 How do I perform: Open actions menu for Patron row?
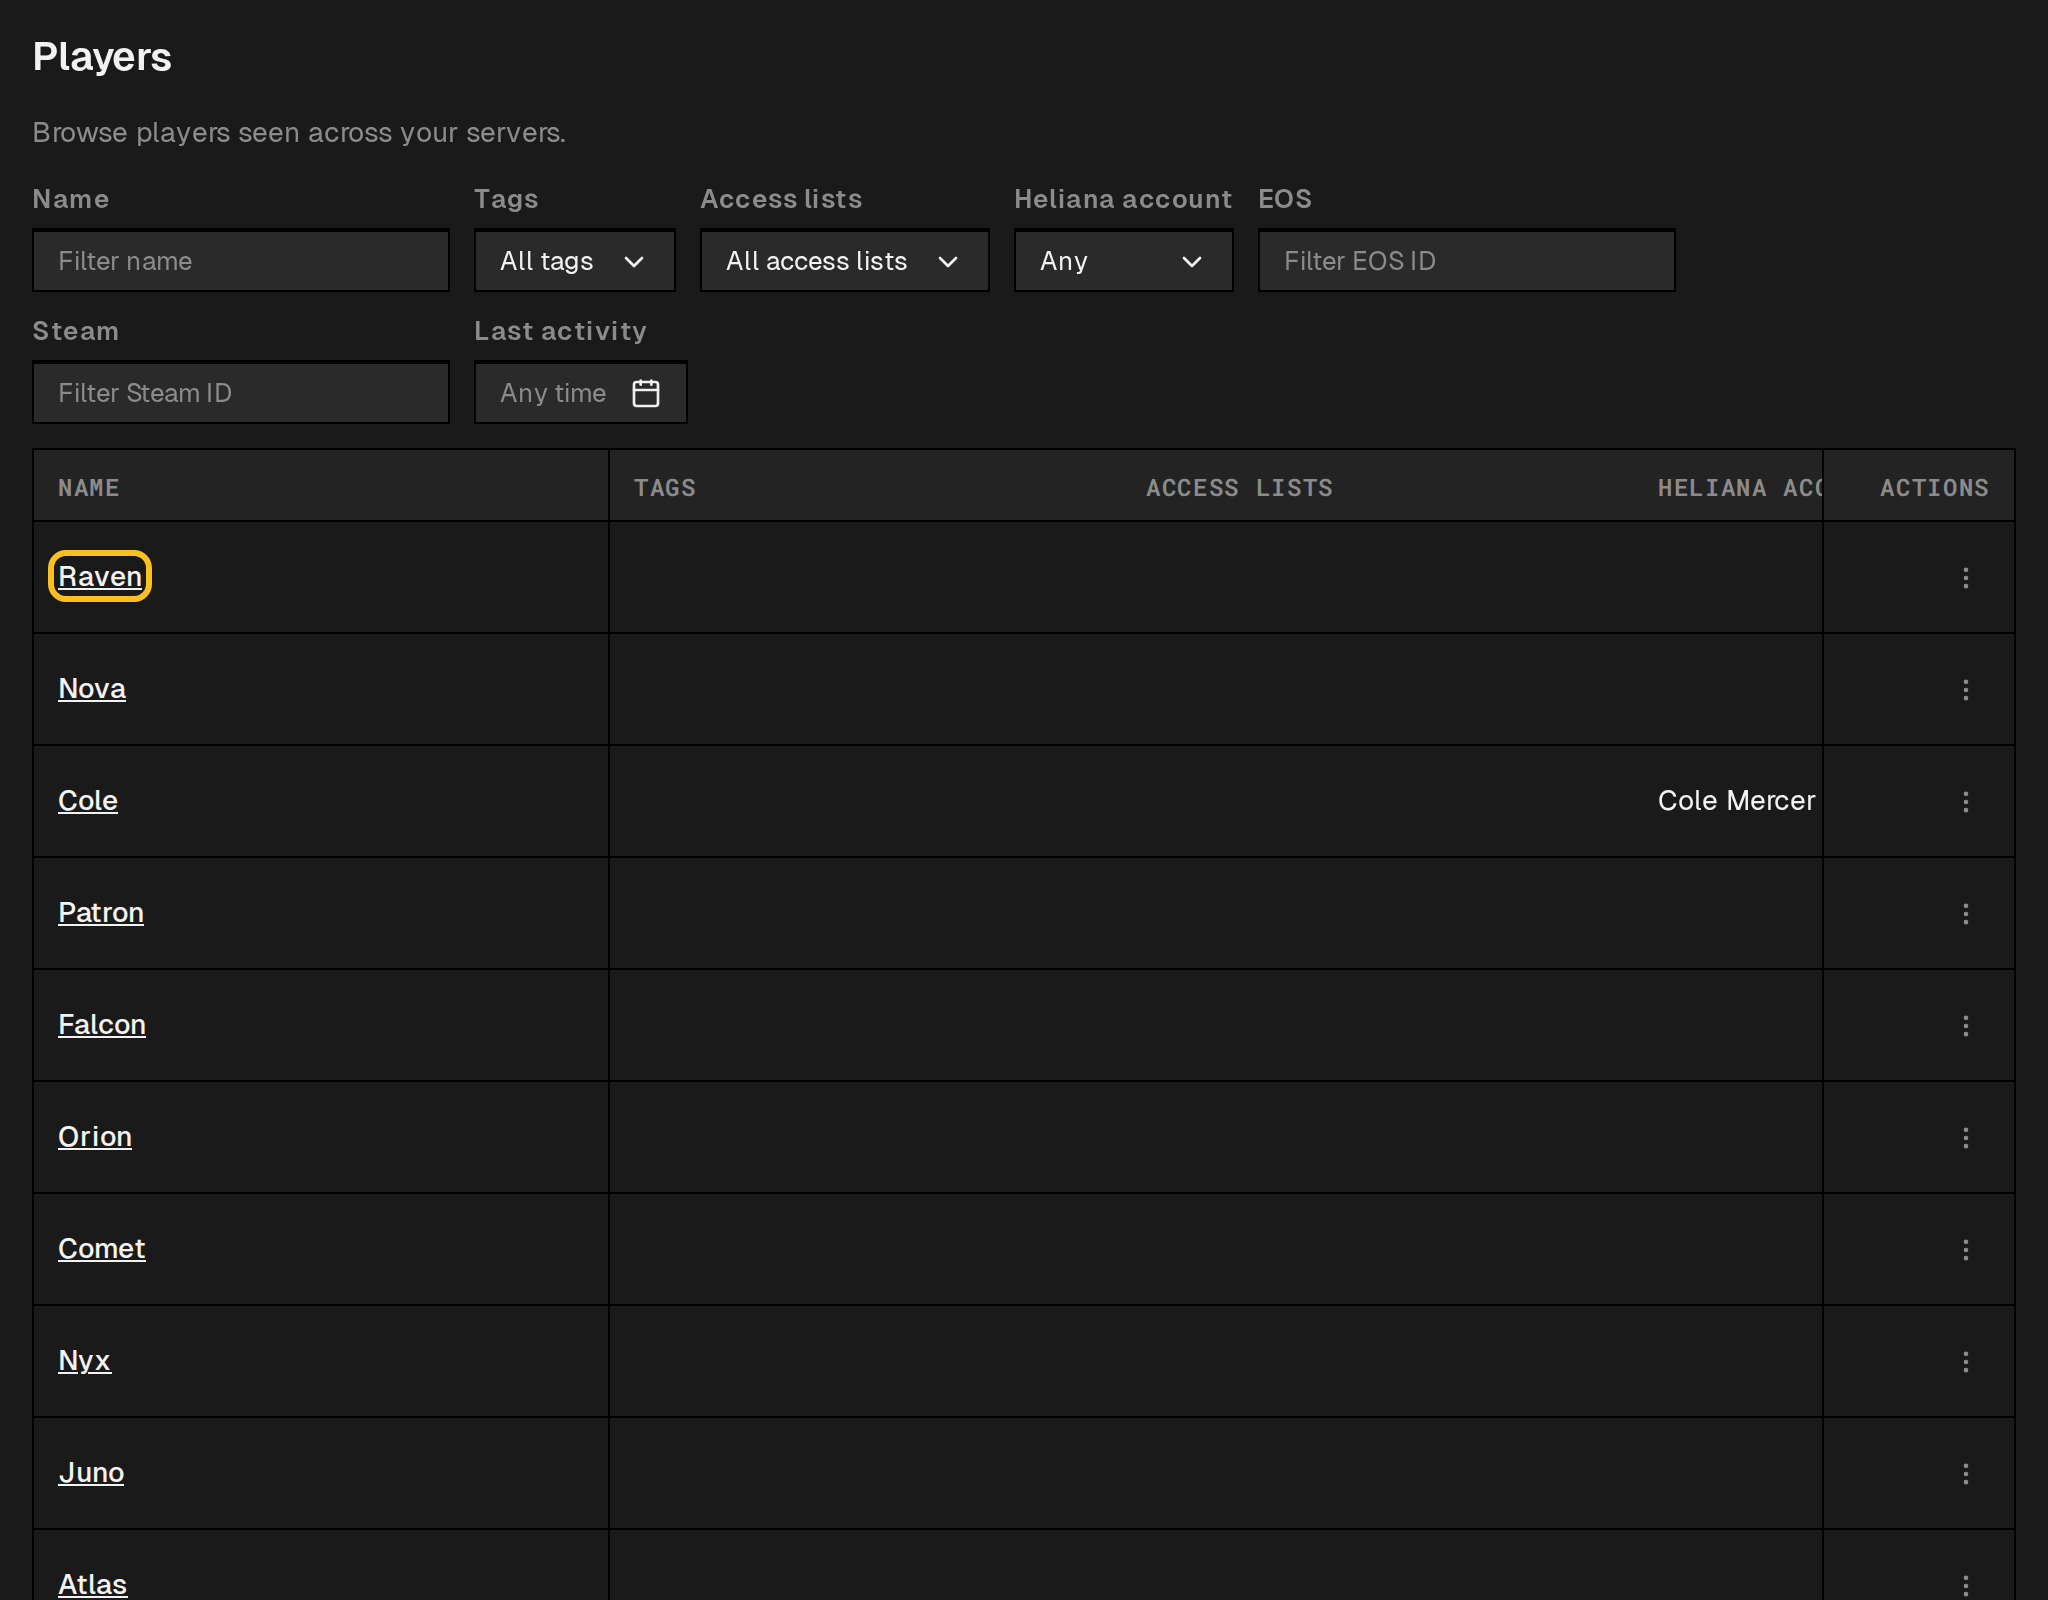[x=1965, y=914]
